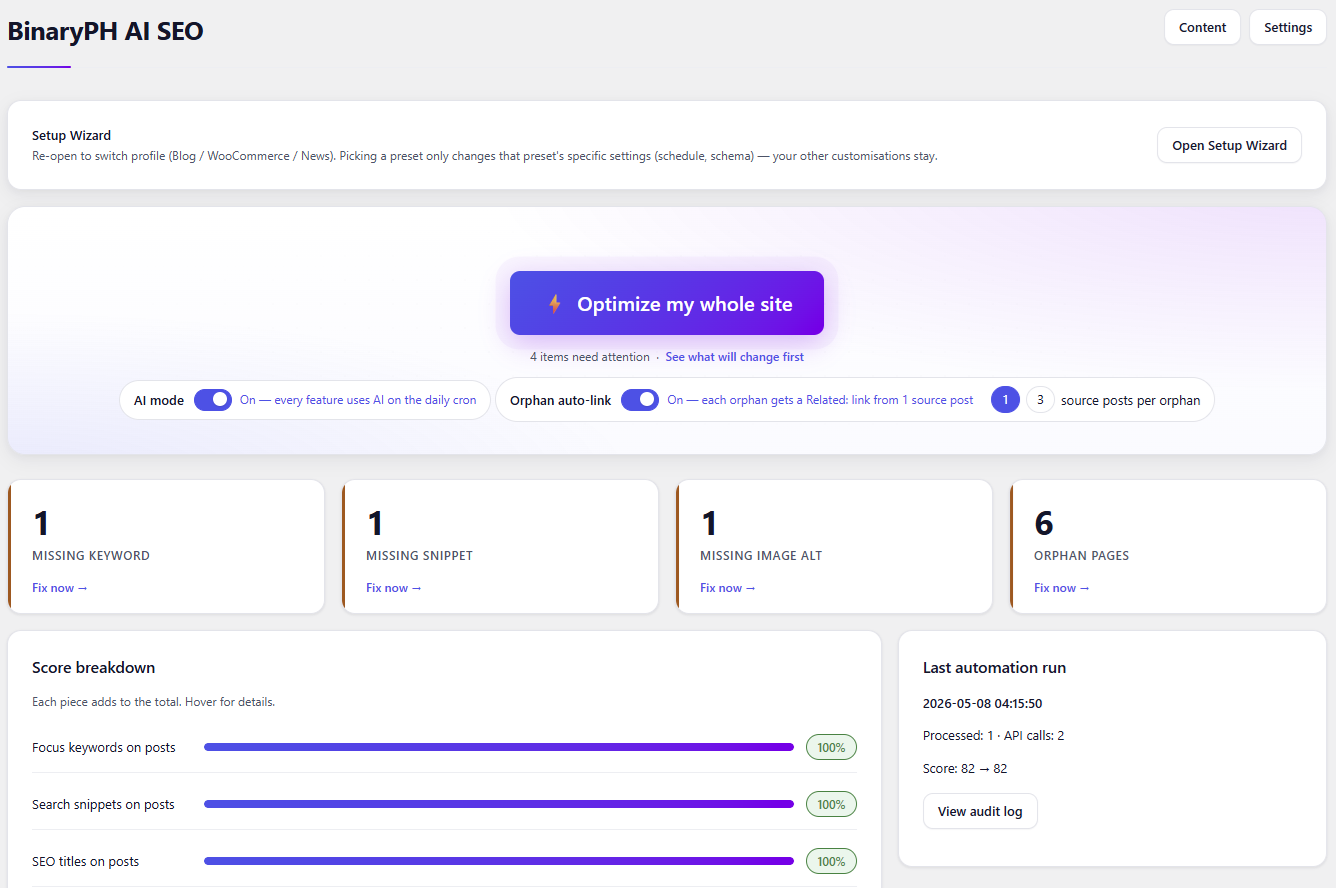Toggle the Orphan auto-link switch
This screenshot has width=1336, height=888.
(640, 400)
